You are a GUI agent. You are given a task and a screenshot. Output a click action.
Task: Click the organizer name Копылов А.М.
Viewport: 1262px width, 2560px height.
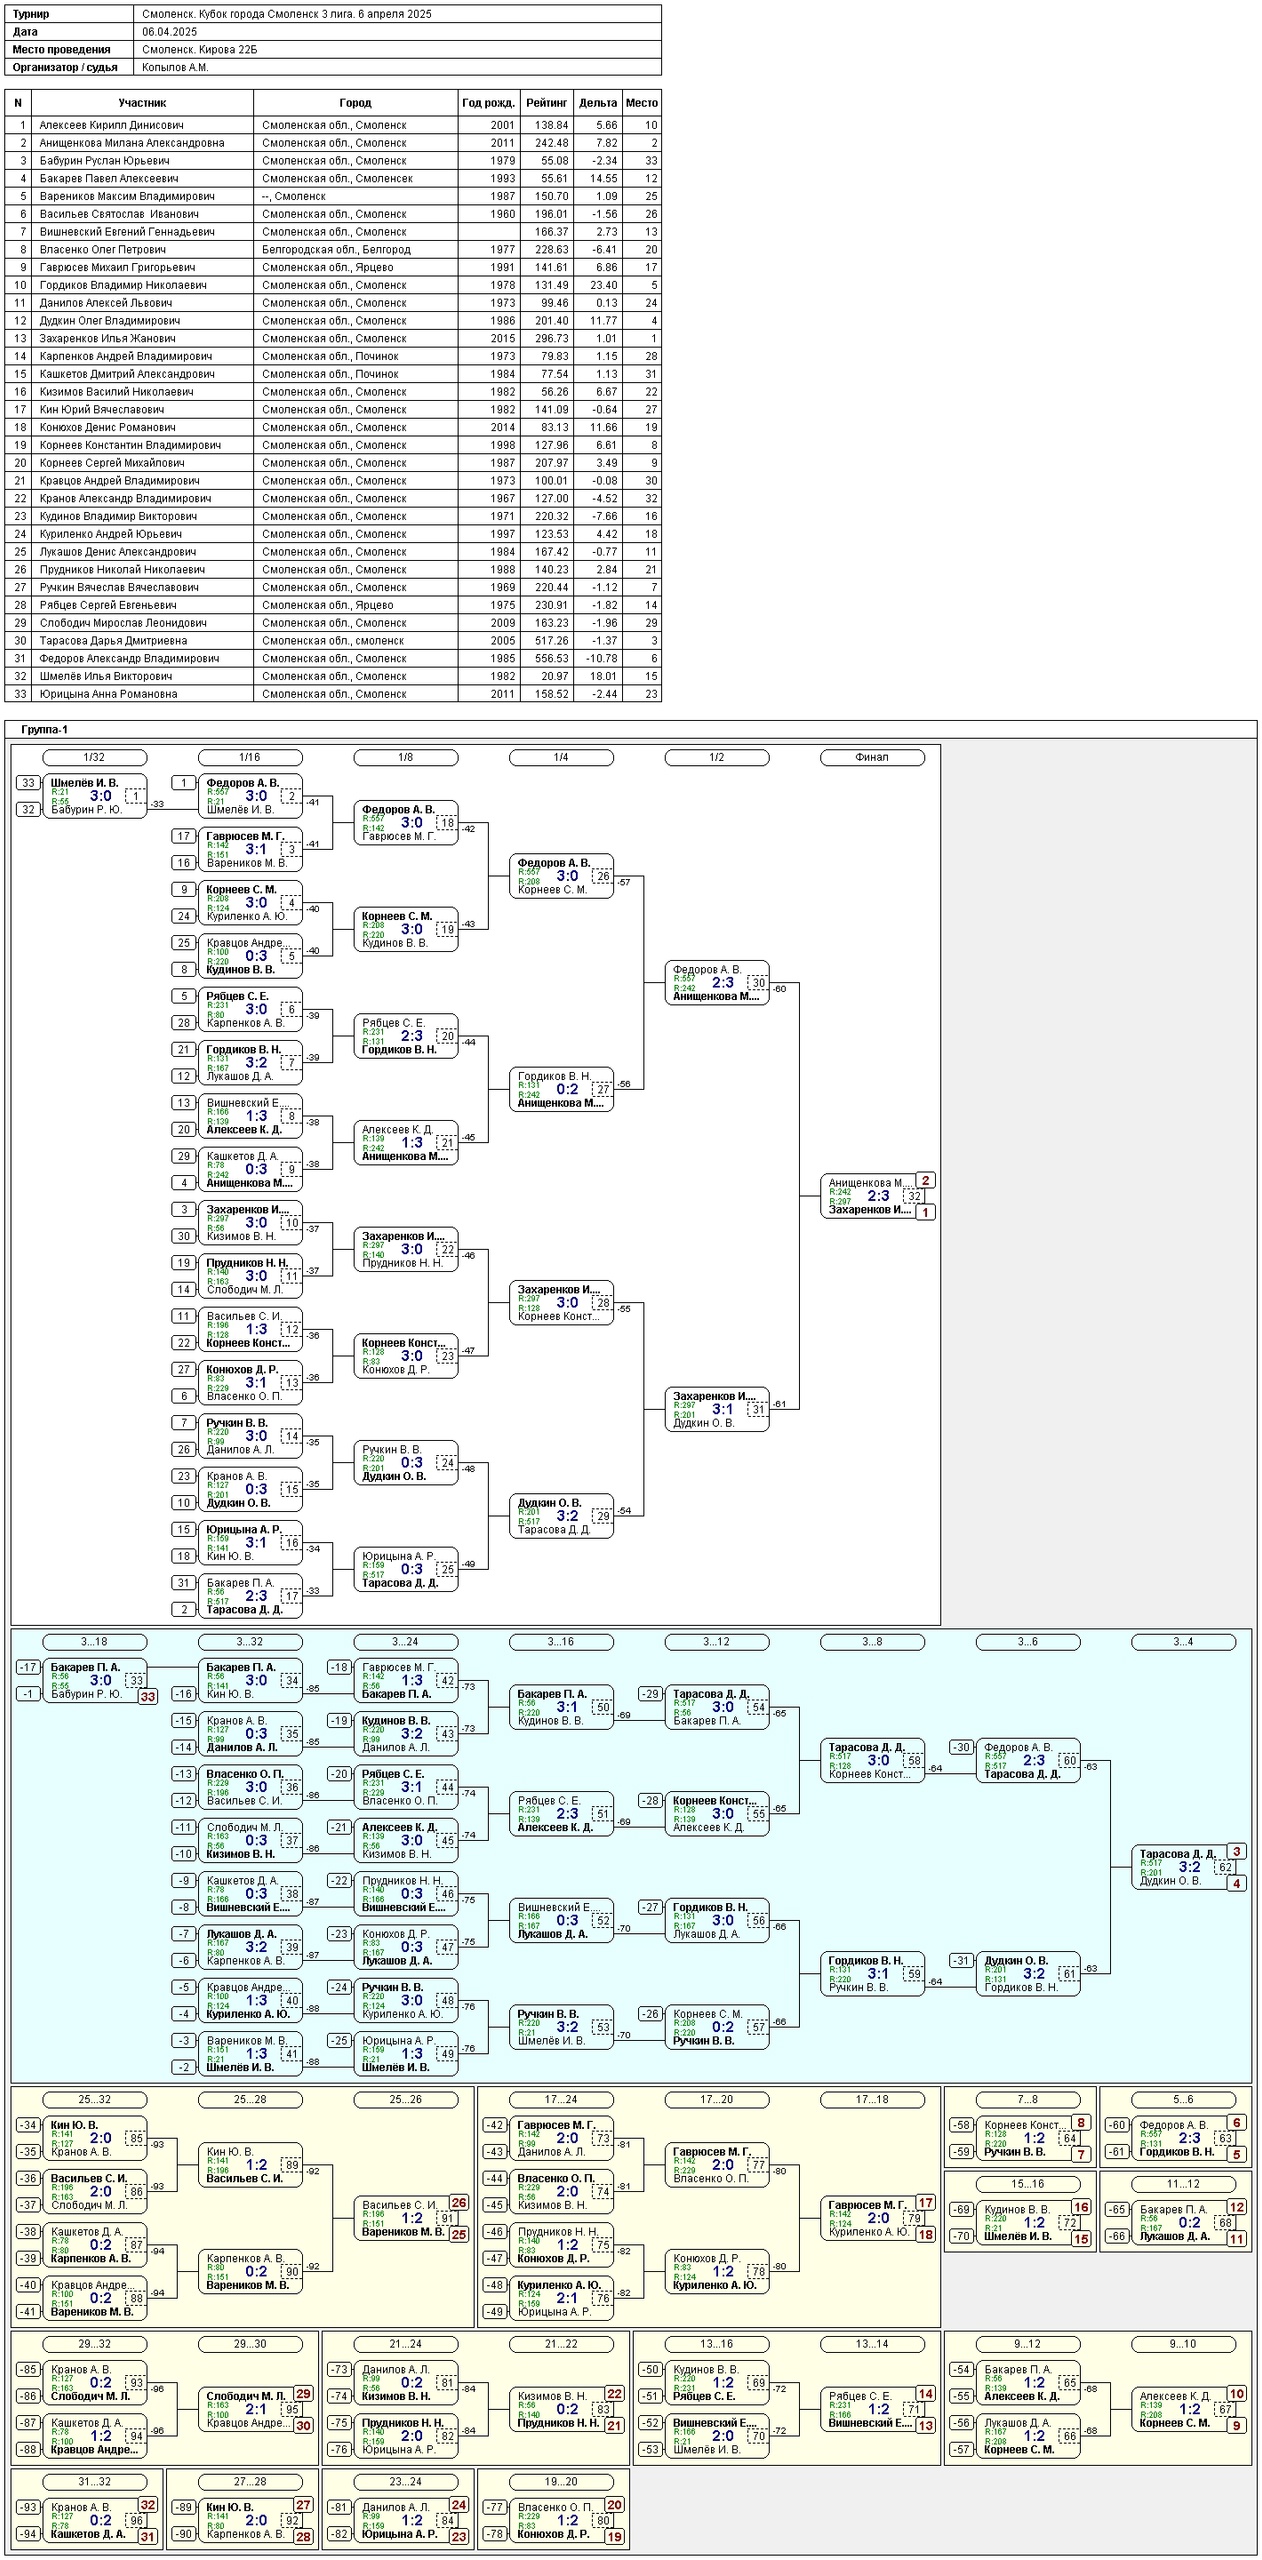pyautogui.click(x=175, y=68)
